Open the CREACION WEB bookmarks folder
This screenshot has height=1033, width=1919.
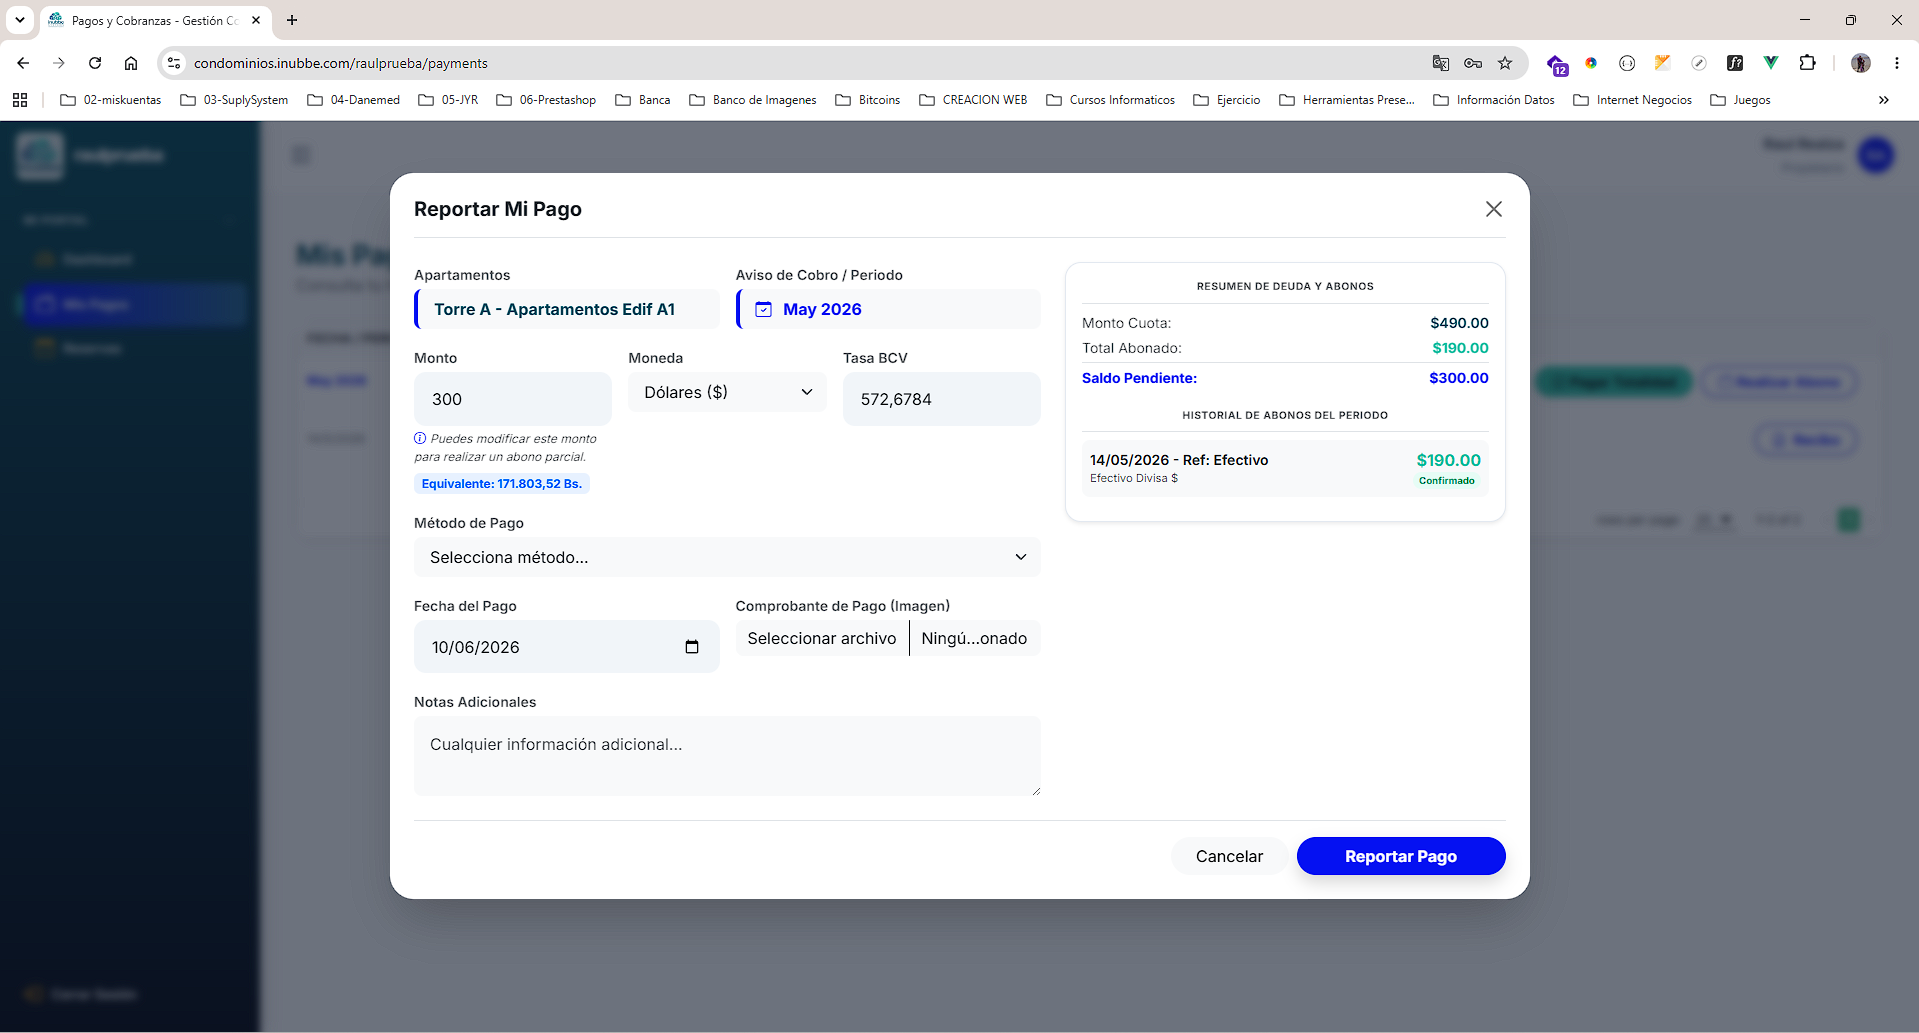pos(973,100)
